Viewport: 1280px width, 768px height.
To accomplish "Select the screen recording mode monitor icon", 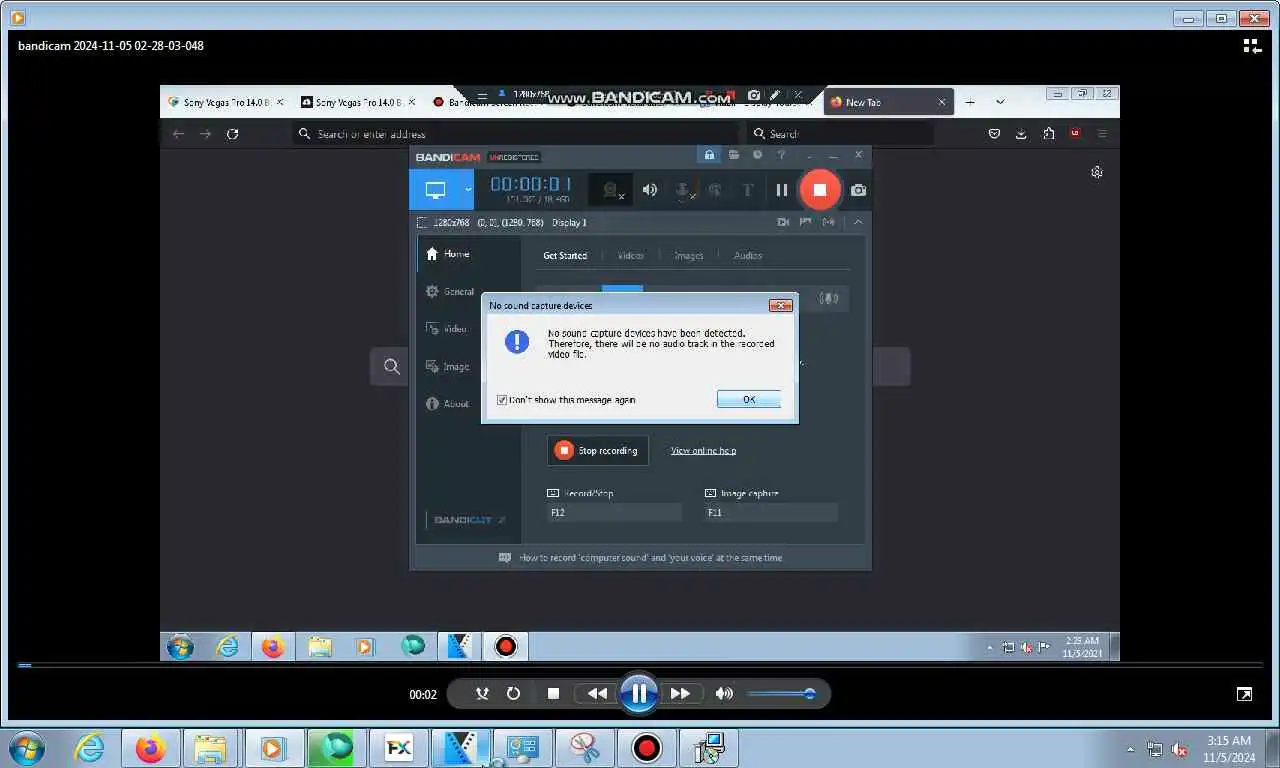I will coord(435,189).
